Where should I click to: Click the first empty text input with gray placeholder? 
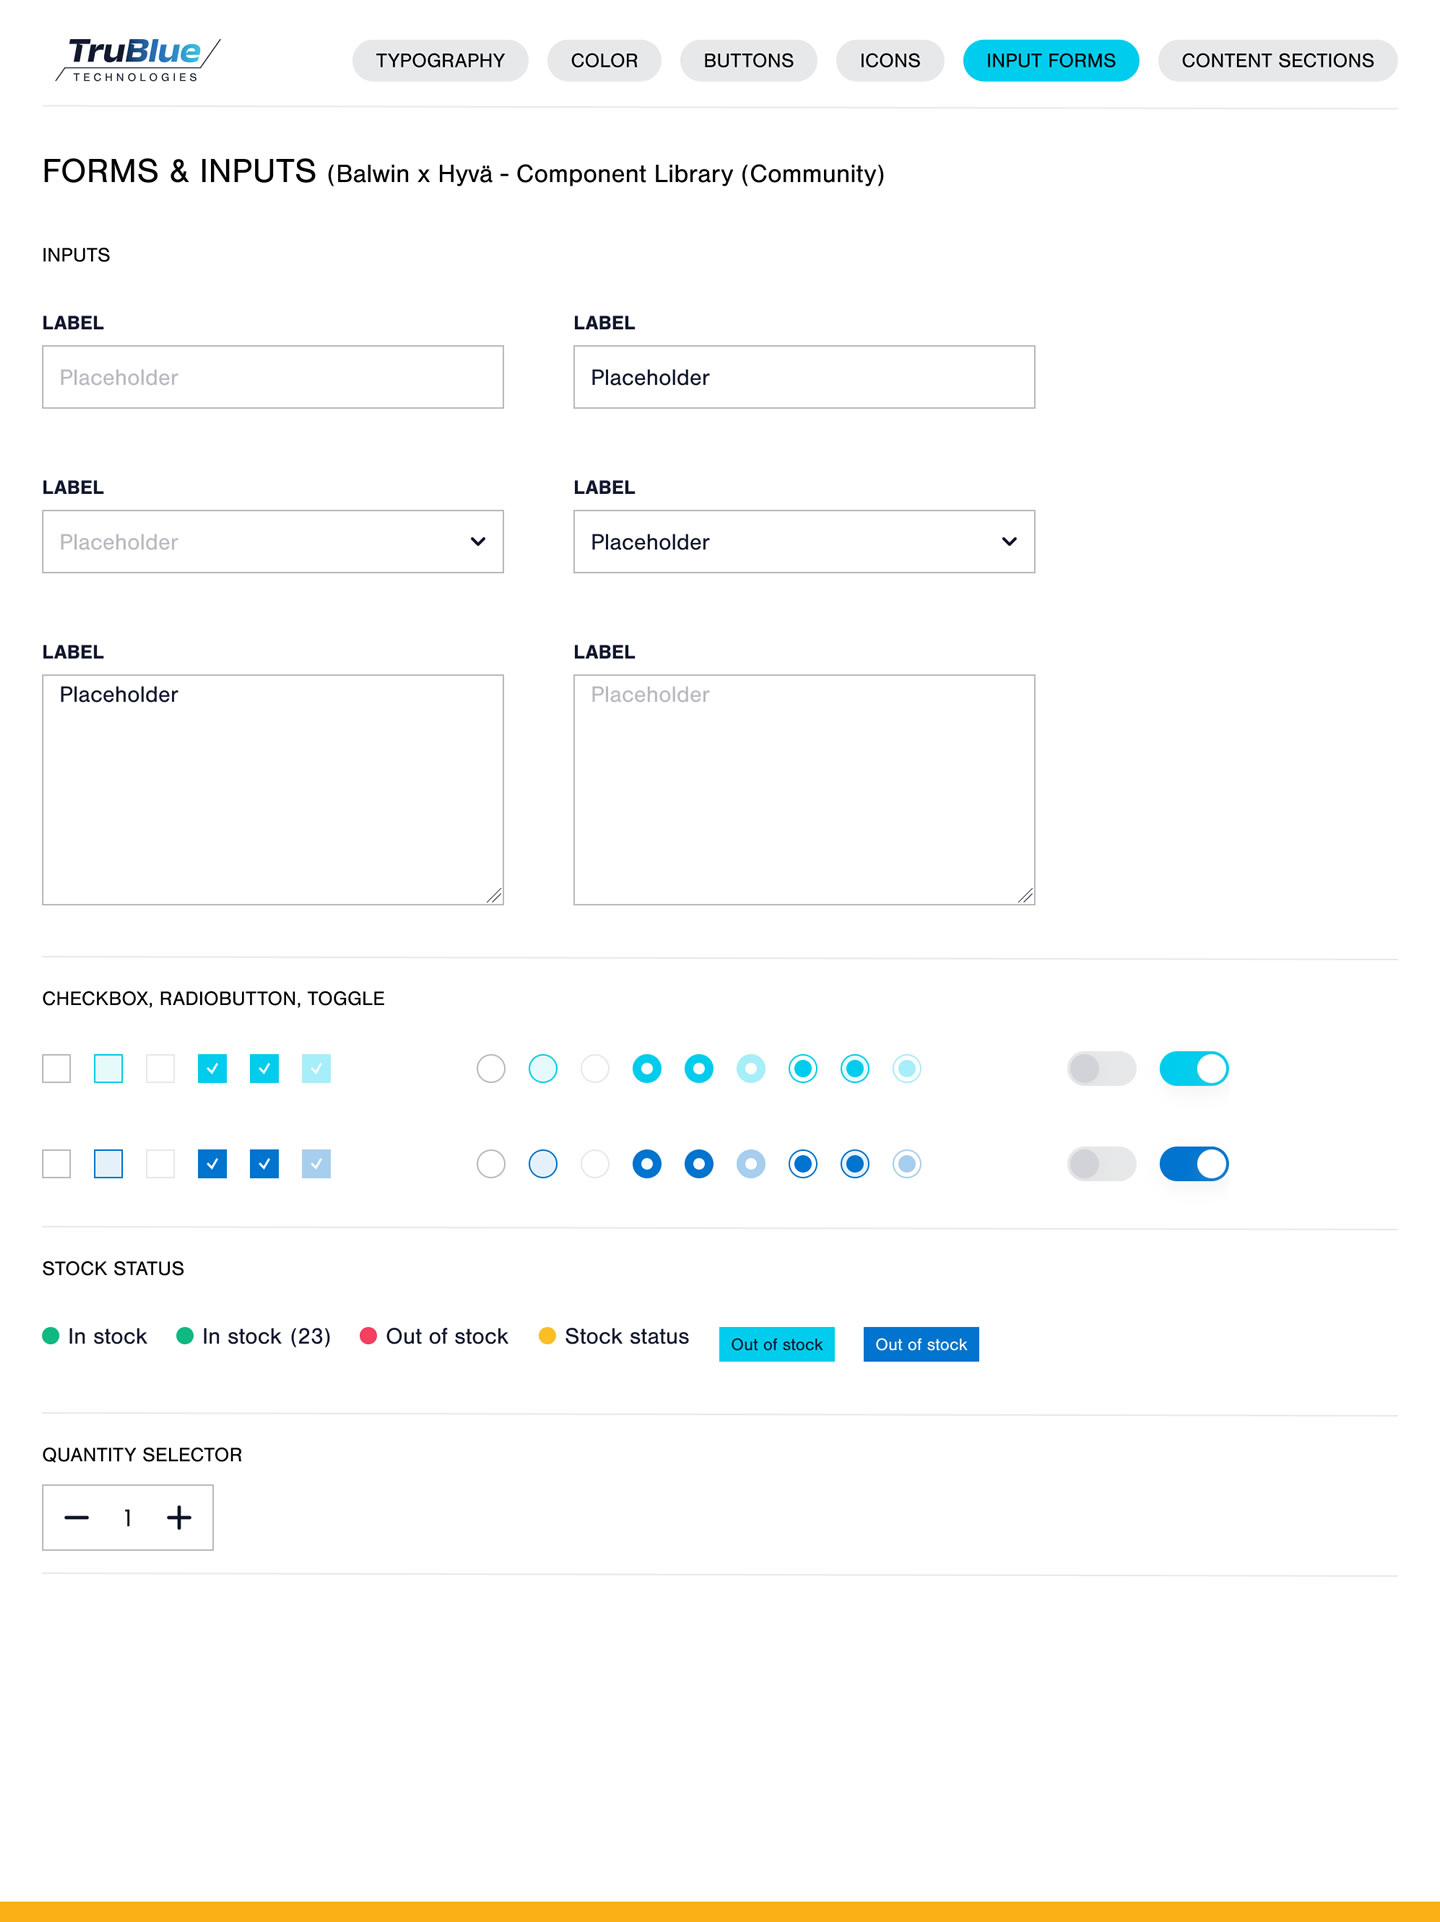point(273,377)
